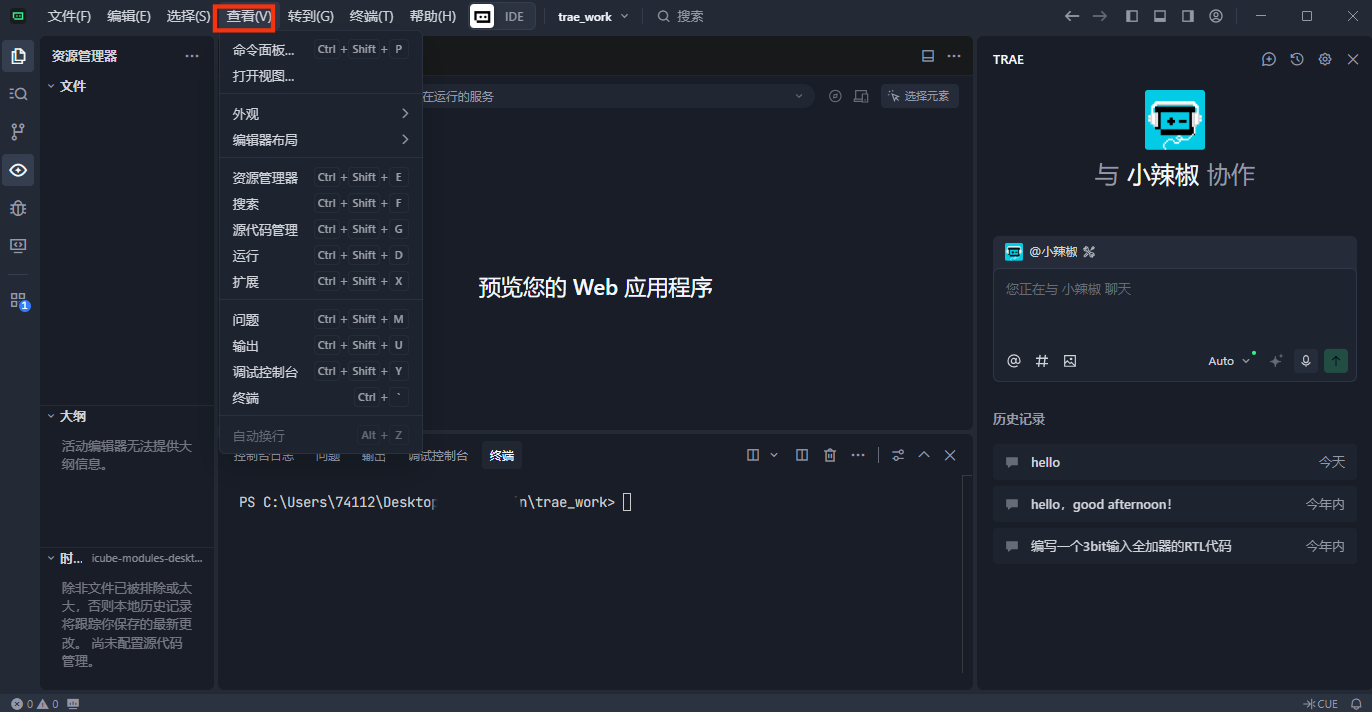This screenshot has width=1372, height=712.
Task: Collapse the 文件 section
Action: coord(52,86)
